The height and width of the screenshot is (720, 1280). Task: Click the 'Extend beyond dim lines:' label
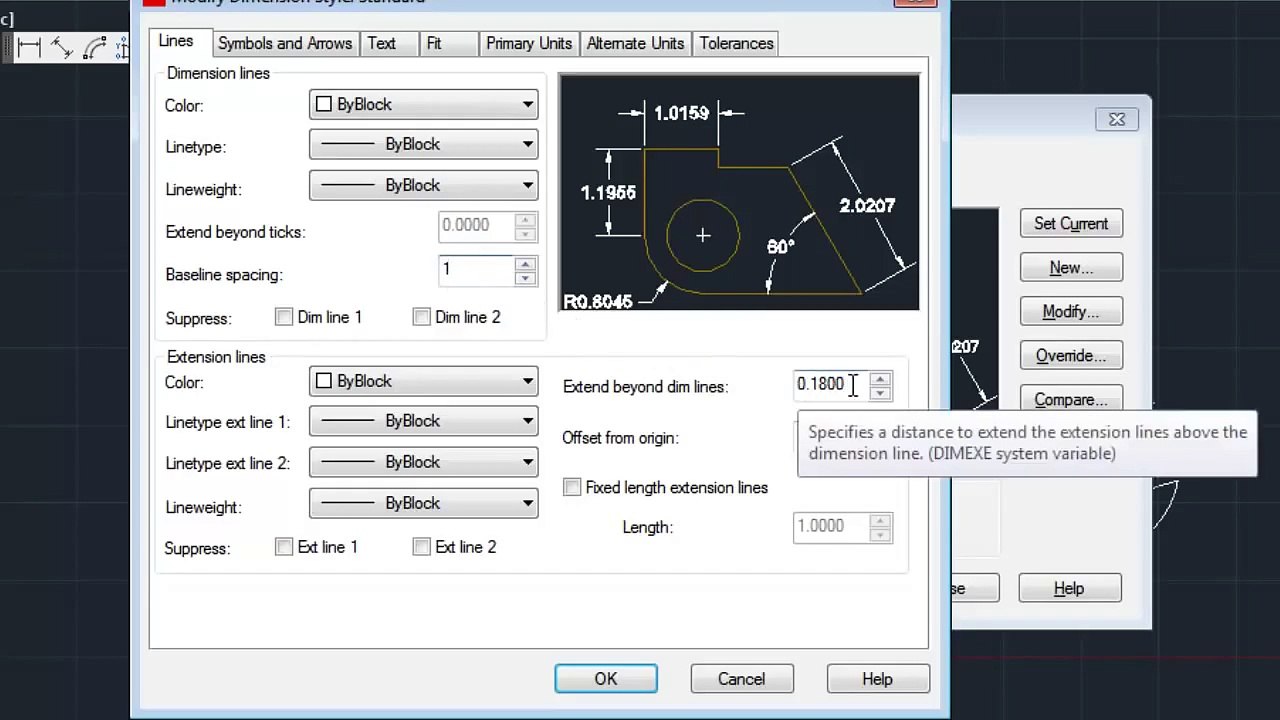click(645, 386)
